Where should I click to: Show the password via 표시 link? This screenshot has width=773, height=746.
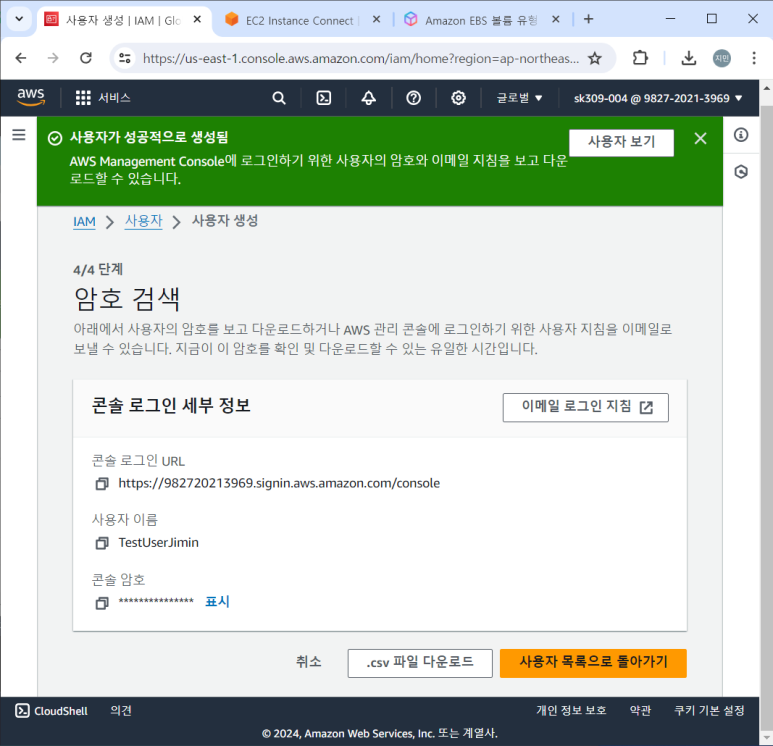point(217,602)
